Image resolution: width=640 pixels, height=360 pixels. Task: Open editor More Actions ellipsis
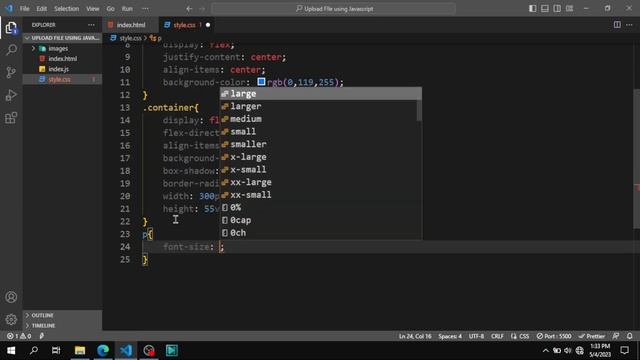click(629, 25)
